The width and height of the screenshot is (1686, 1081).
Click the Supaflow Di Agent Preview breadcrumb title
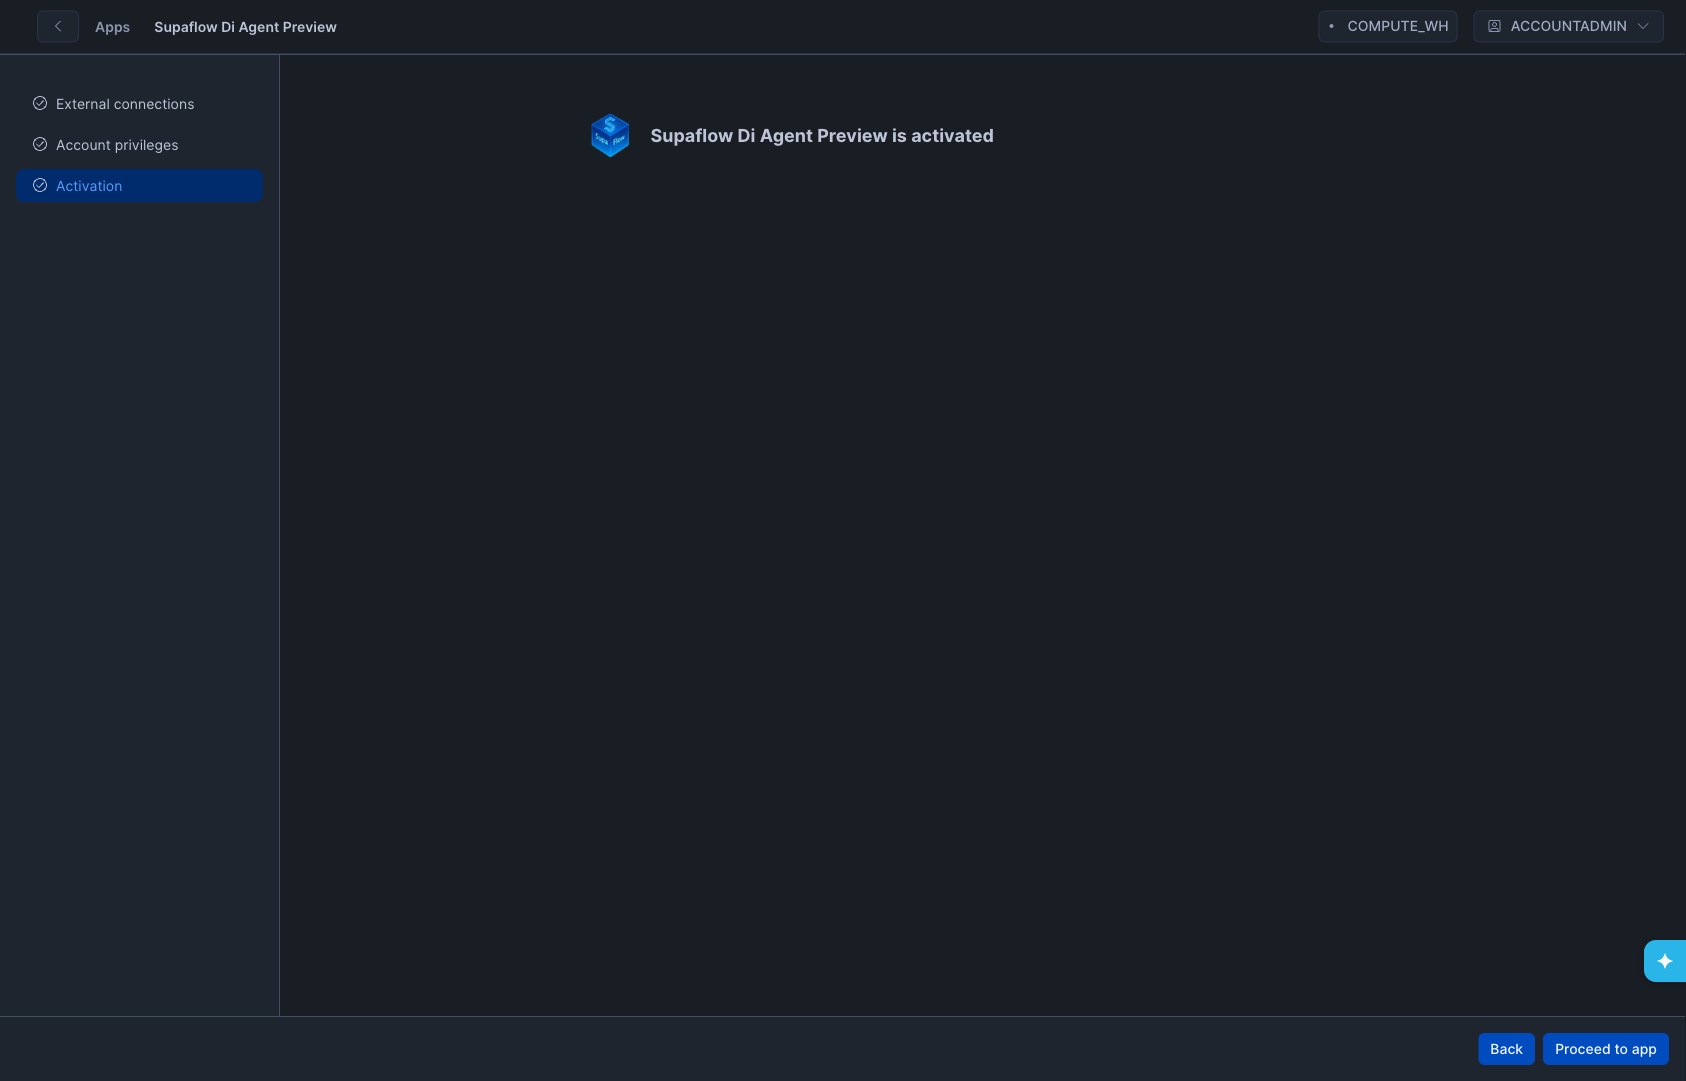[x=245, y=27]
